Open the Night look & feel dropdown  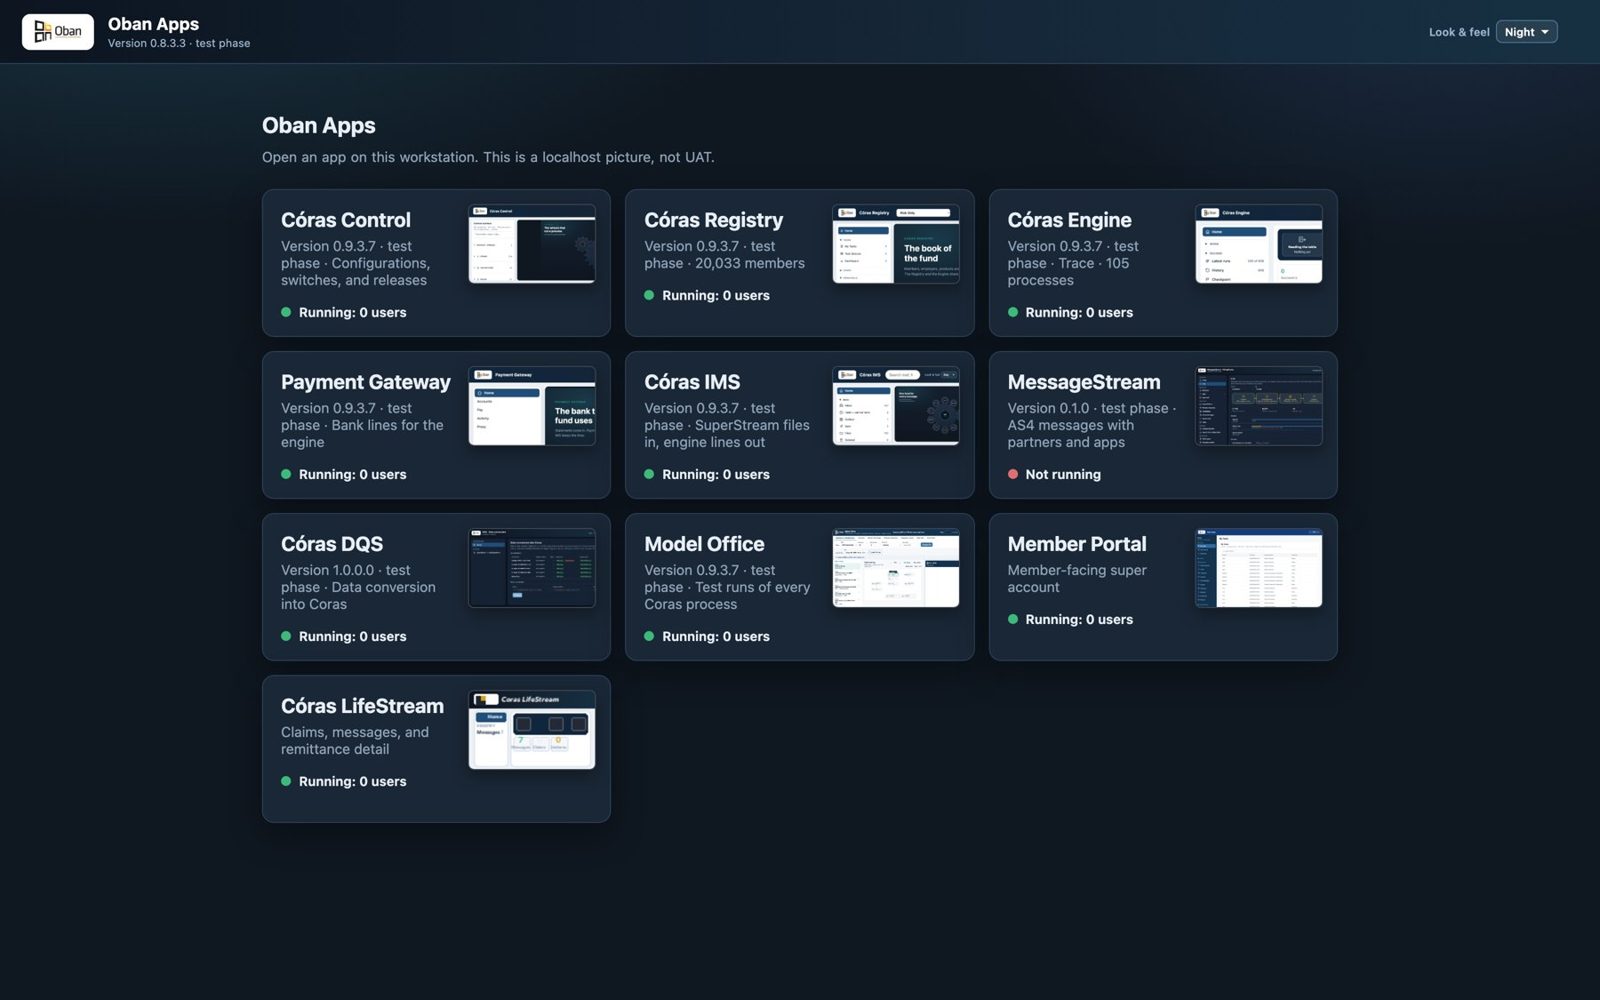click(1526, 32)
